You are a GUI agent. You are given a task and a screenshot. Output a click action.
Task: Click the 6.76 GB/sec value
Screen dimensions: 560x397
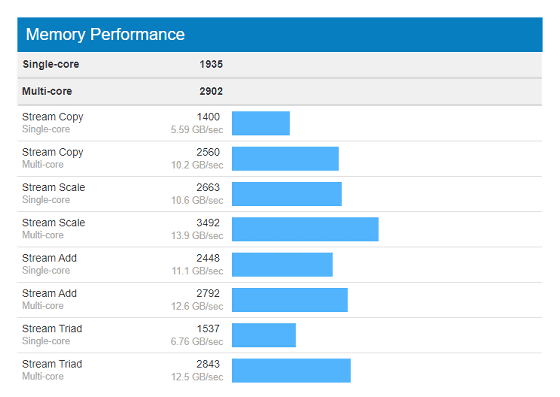pos(197,341)
